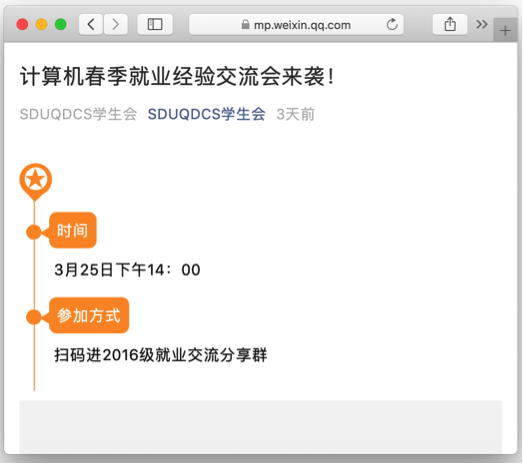
Task: Go forward with the forward arrow
Action: (116, 24)
